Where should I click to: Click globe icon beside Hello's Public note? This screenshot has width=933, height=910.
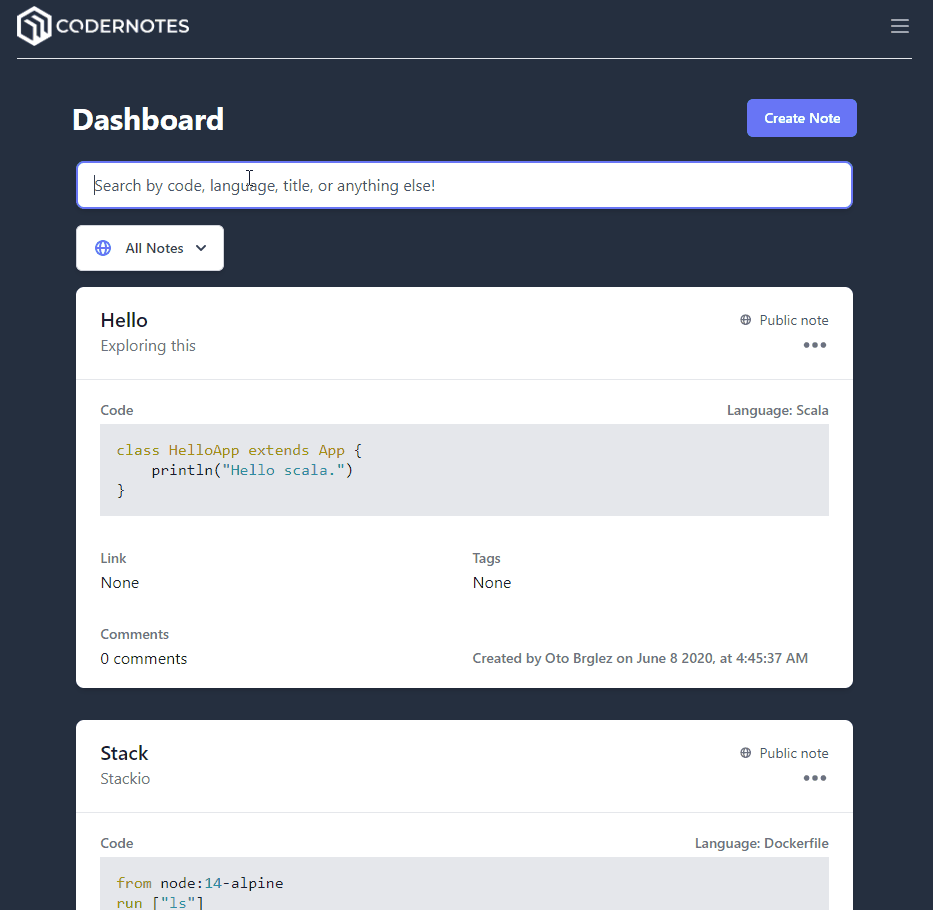pyautogui.click(x=746, y=320)
